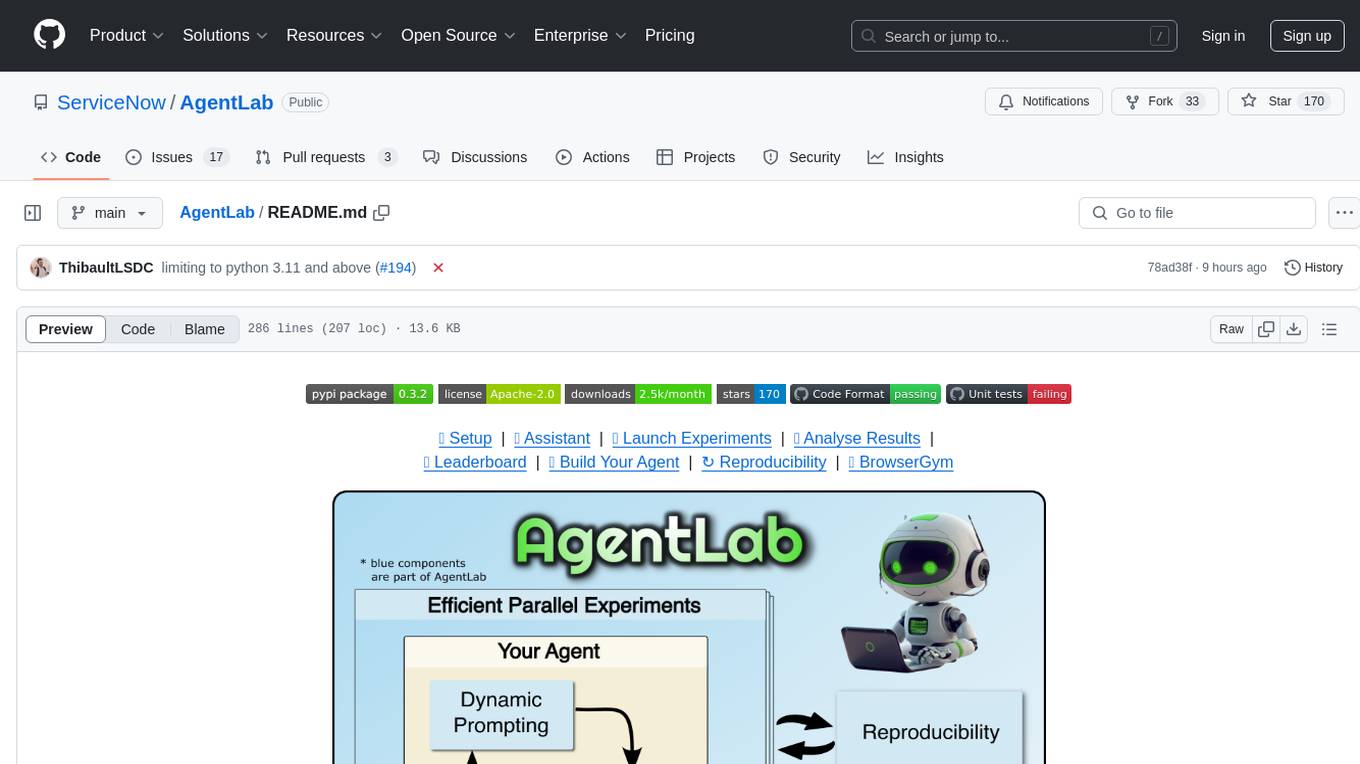
Task: Open commit 78ad38f
Action: pos(1169,267)
